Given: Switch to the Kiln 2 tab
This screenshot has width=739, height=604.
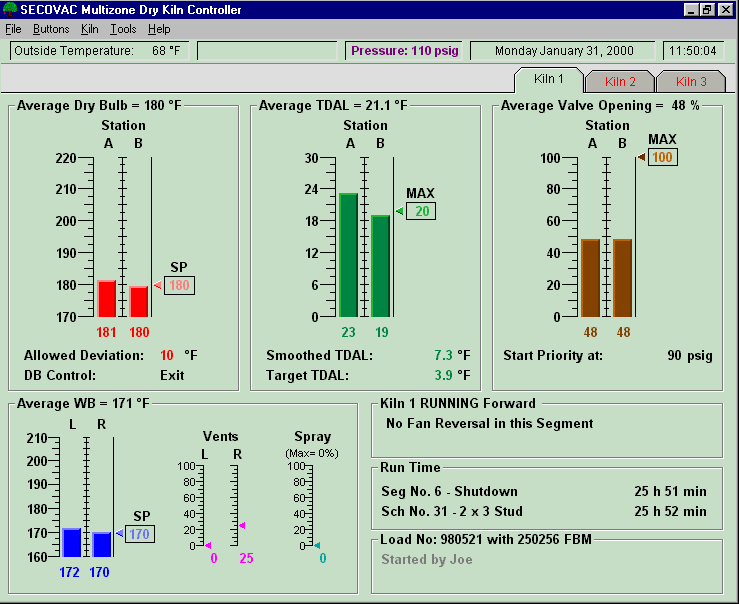Looking at the screenshot, I should [x=620, y=82].
